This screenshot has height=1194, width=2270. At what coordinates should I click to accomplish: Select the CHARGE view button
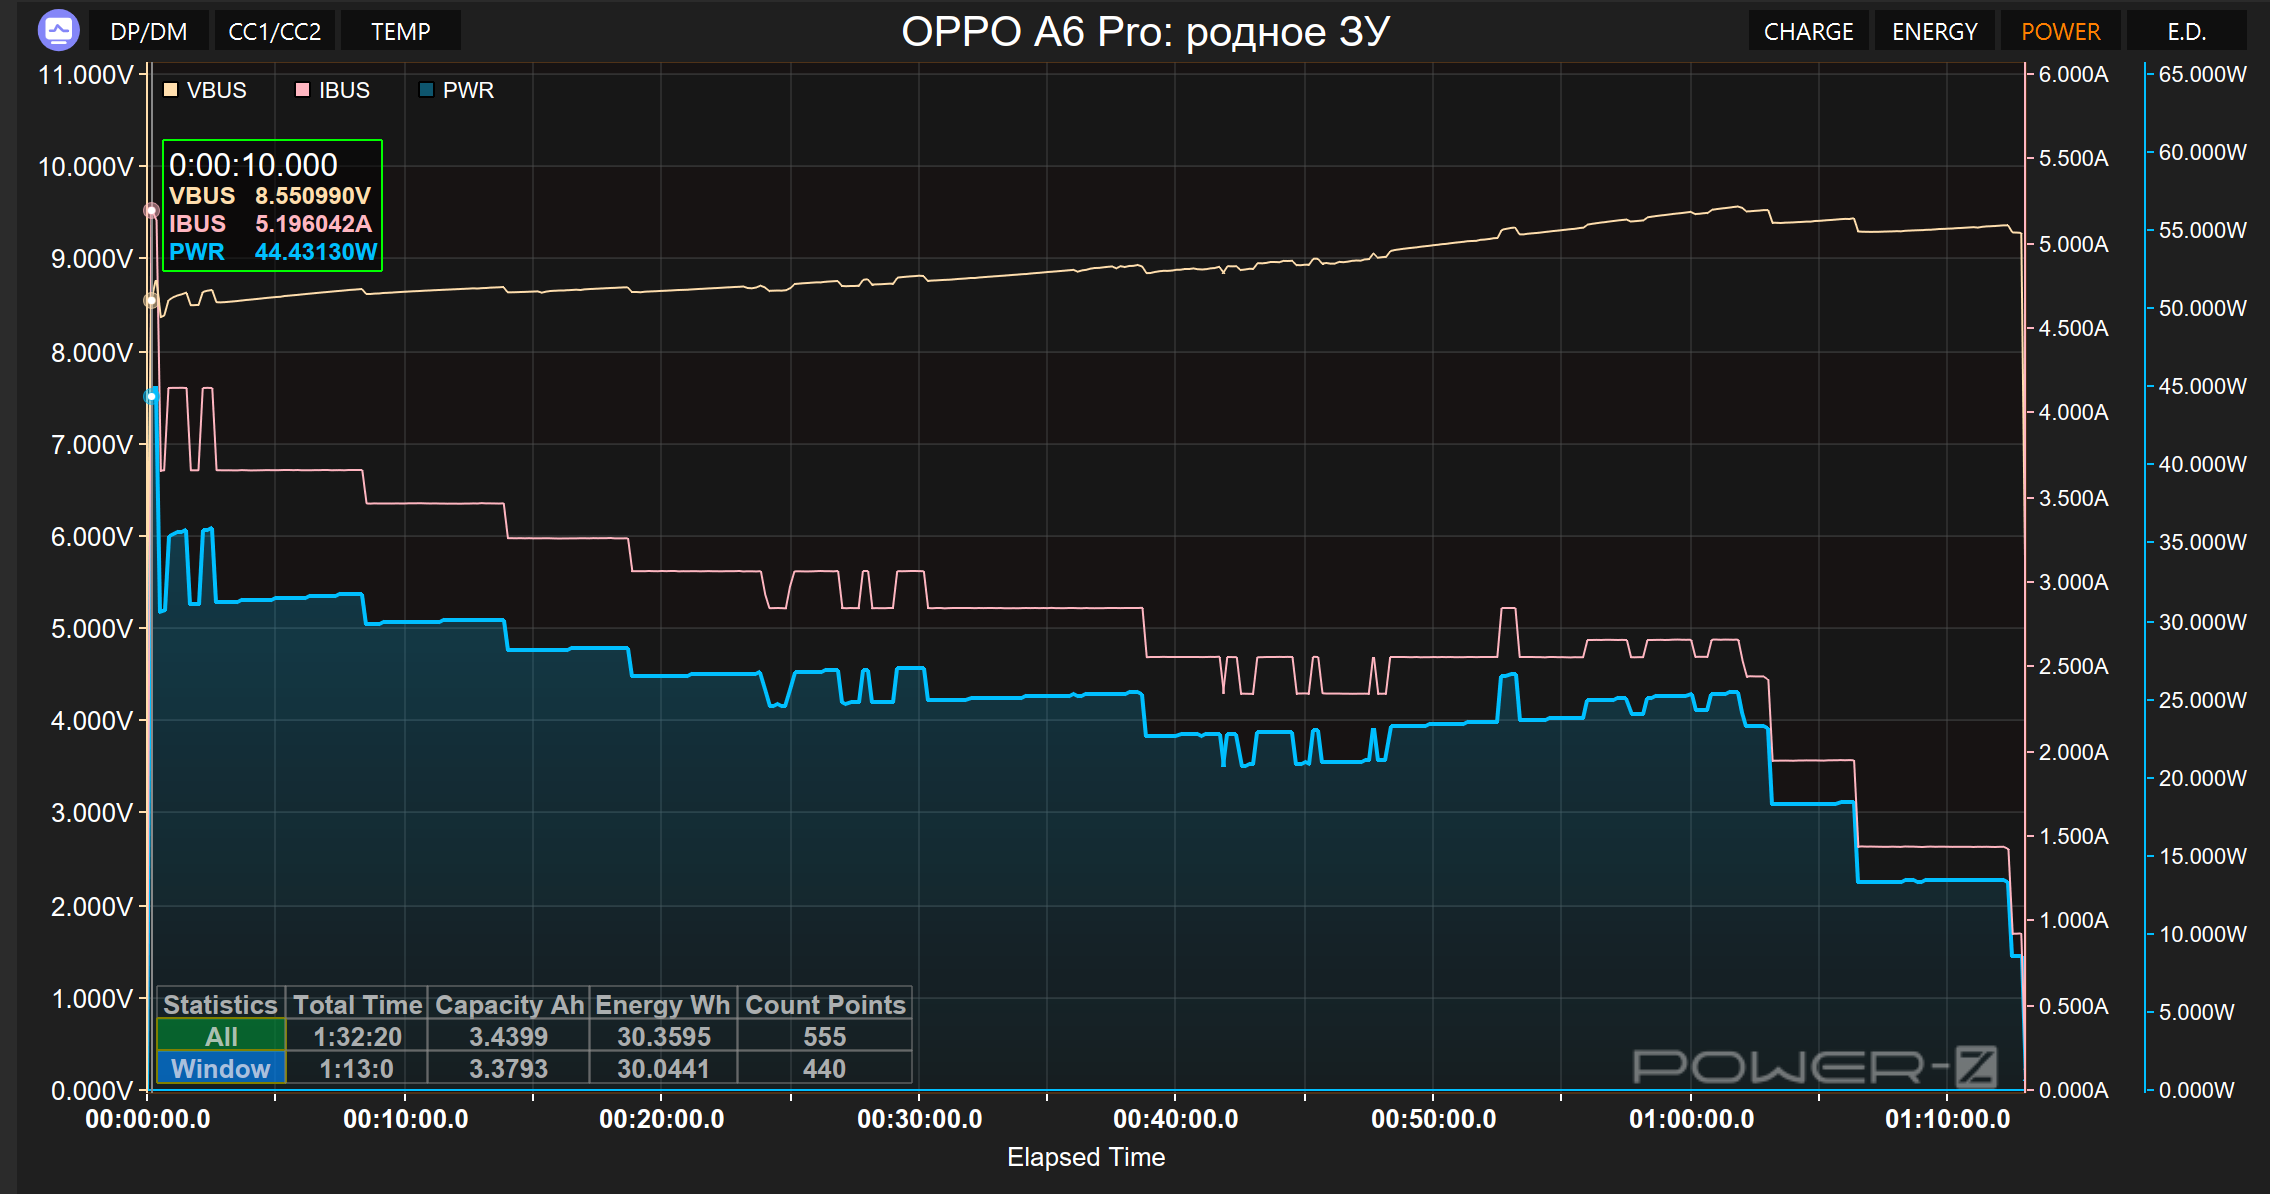click(x=1808, y=31)
